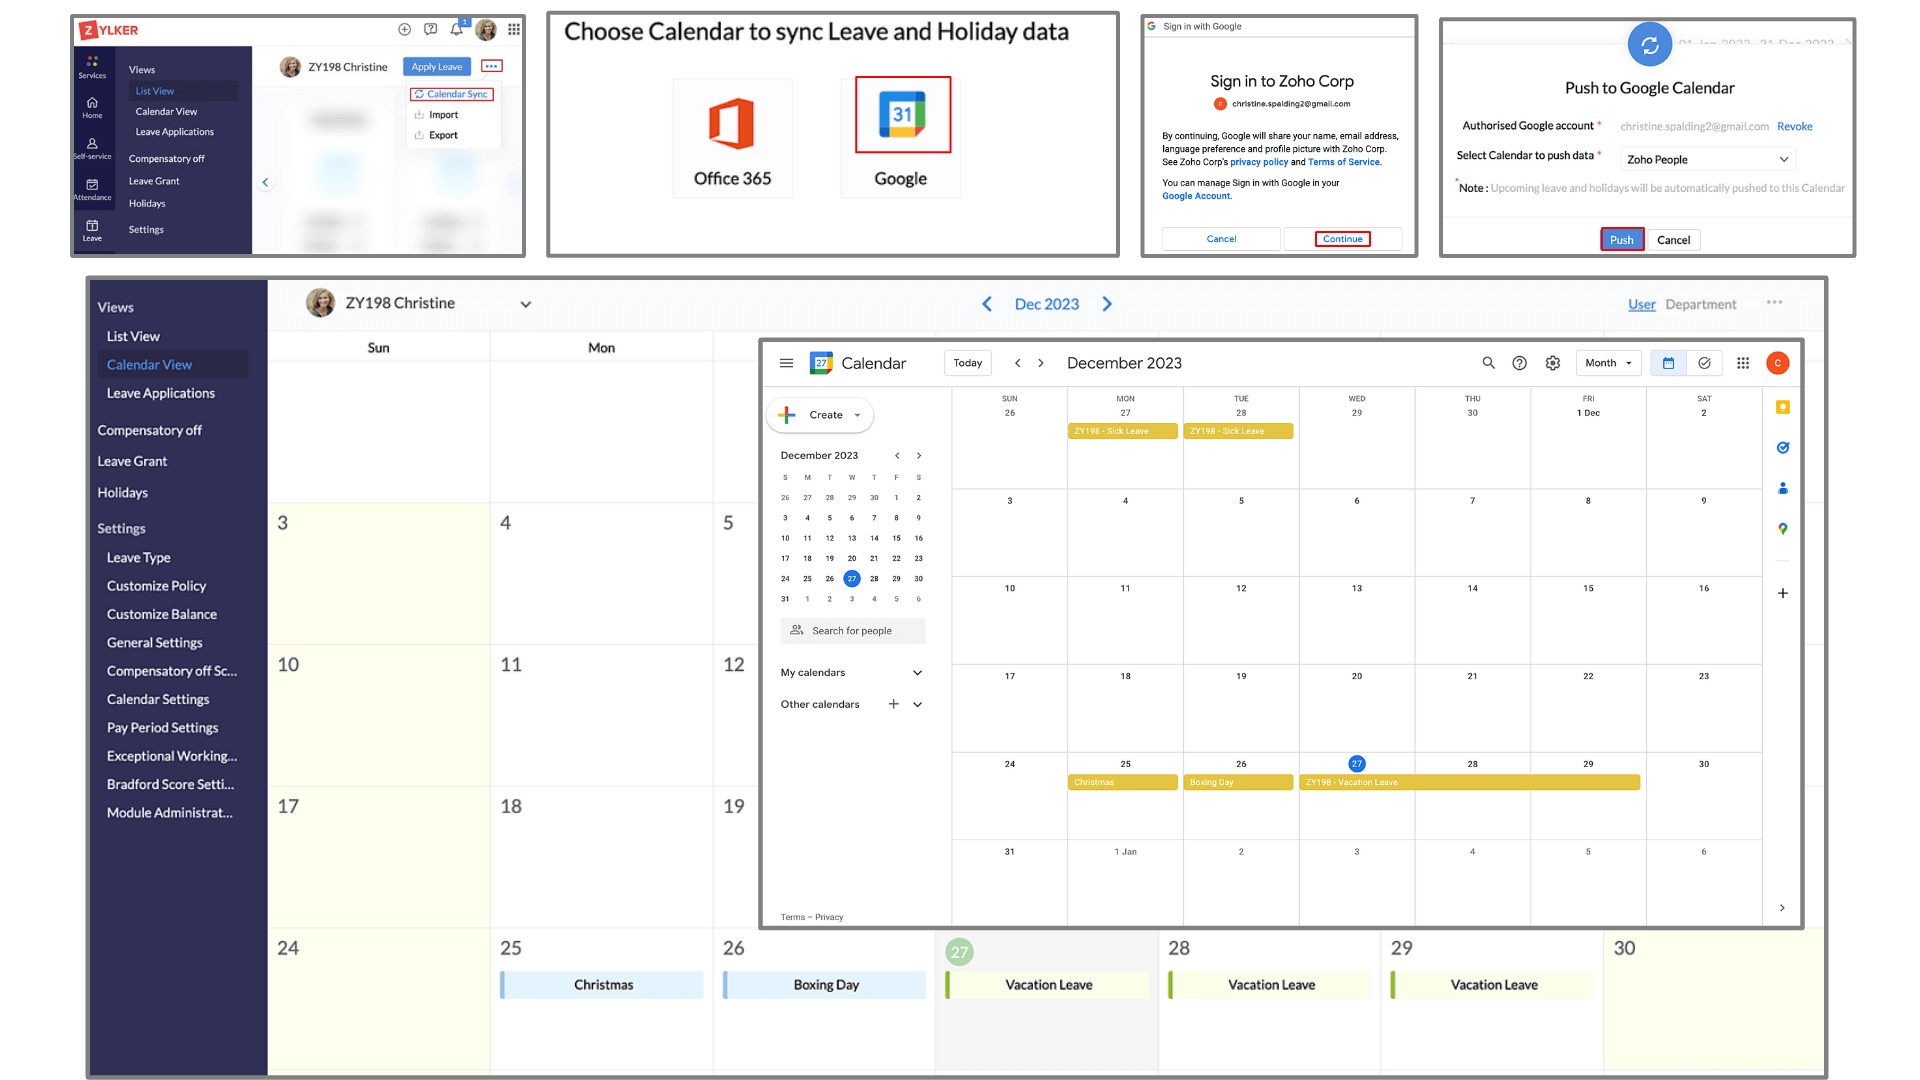Collapse the side panel arrow in Calendar
The width and height of the screenshot is (1920, 1080).
click(1782, 907)
